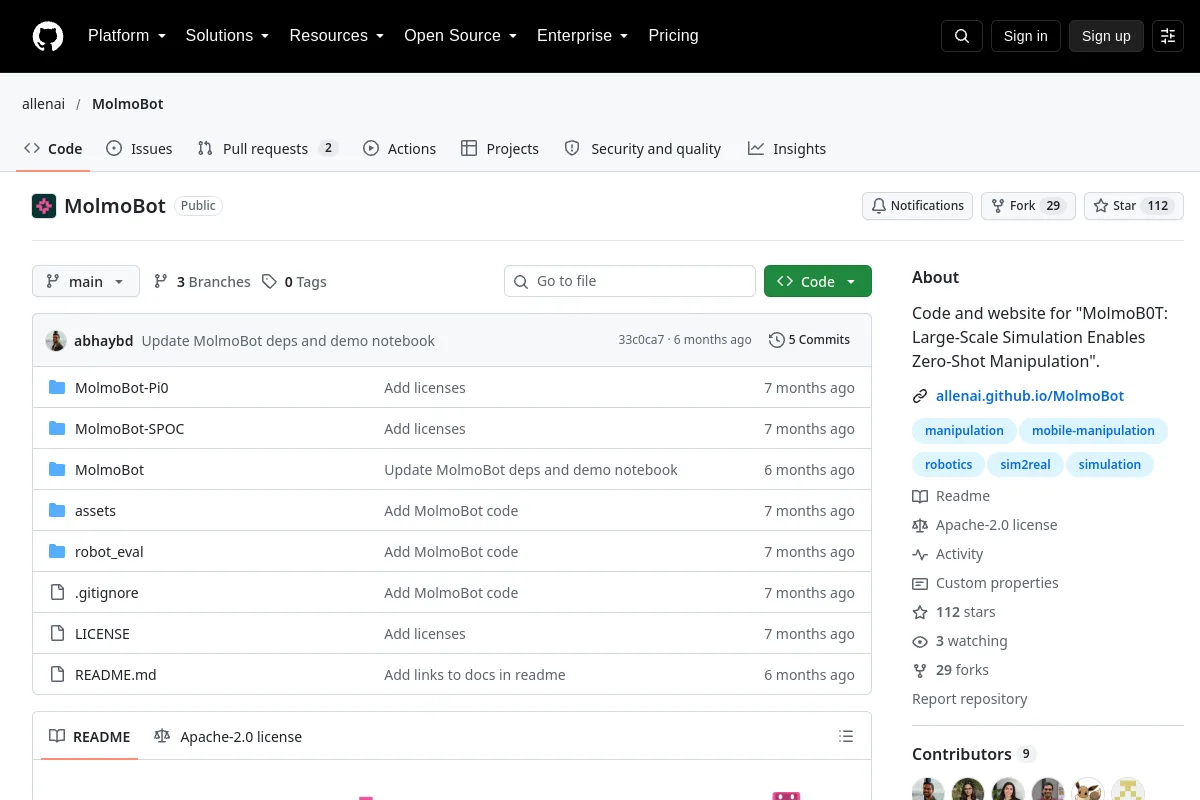Click the branch icon beside 3 Branches

point(161,282)
